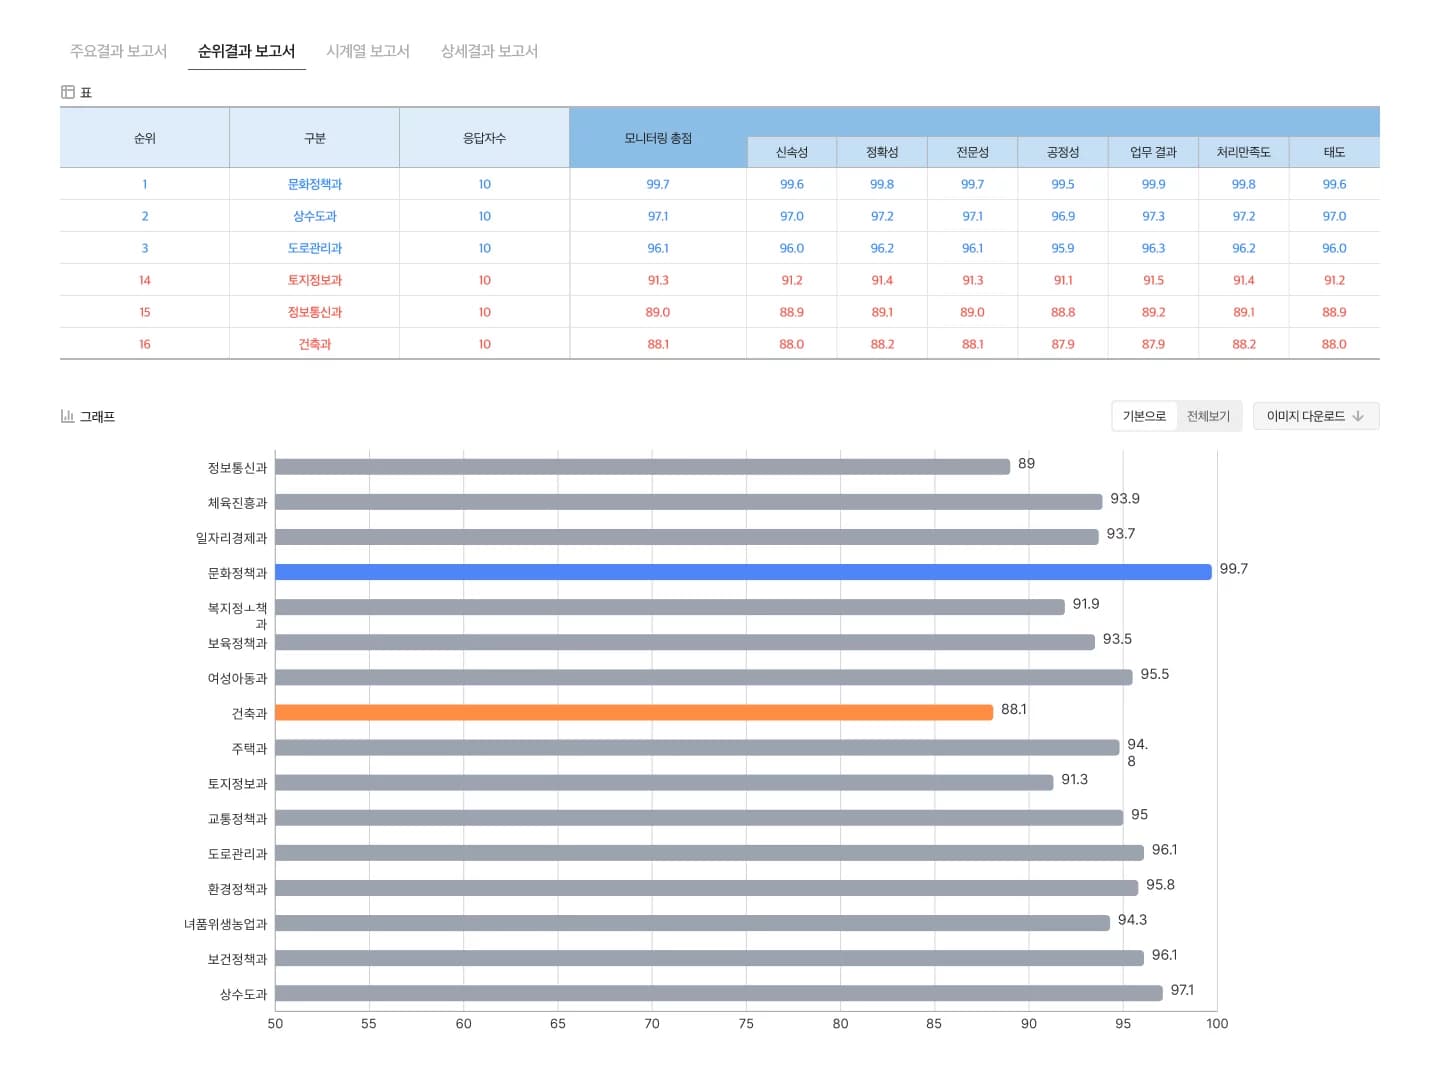Click the 신속성 column header
Screen dimensions: 1440x1076
pos(791,152)
